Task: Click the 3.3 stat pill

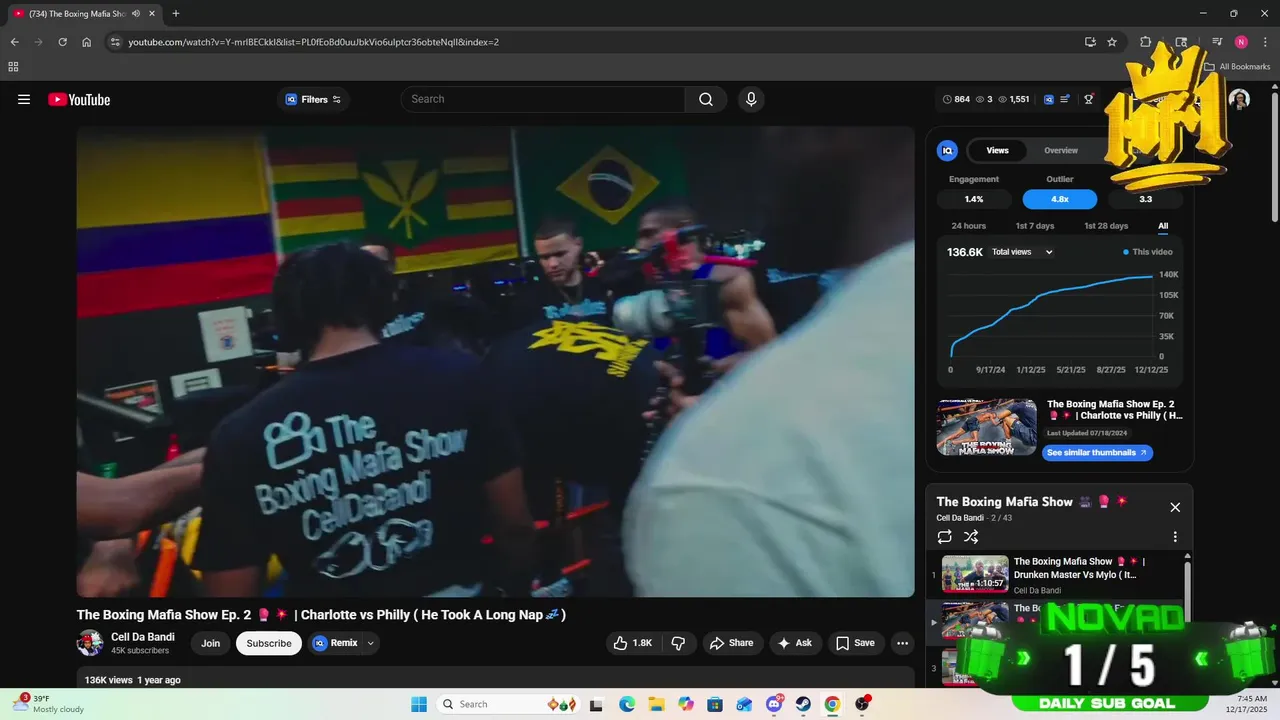Action: [x=1146, y=199]
